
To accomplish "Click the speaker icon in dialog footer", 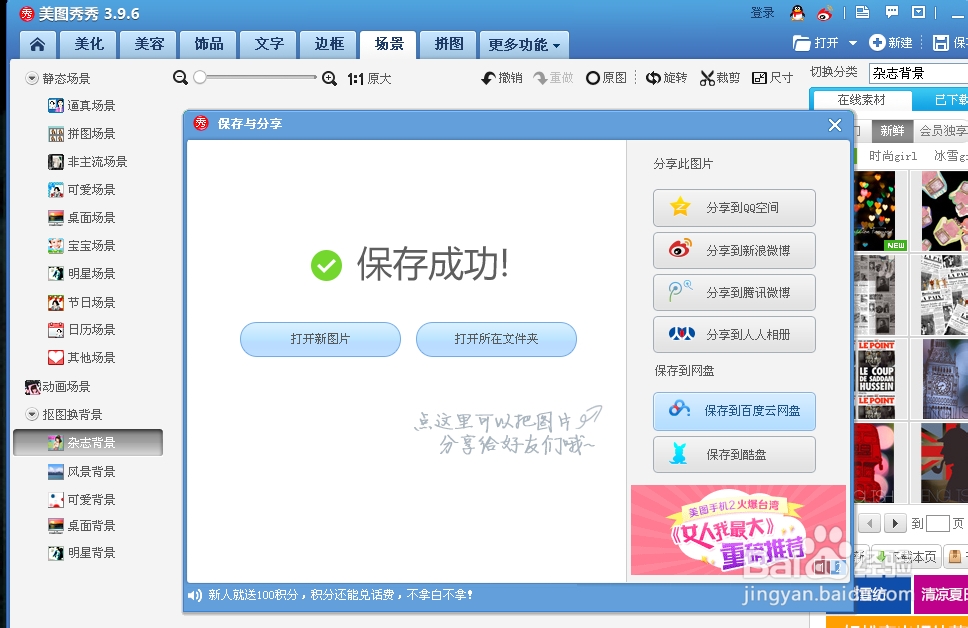I will (x=195, y=595).
